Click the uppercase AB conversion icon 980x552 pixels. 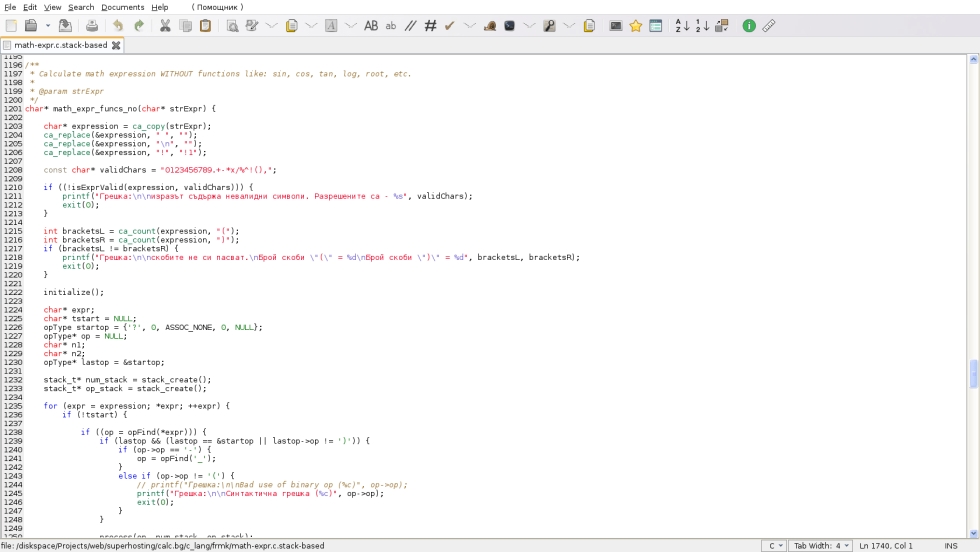(x=371, y=26)
